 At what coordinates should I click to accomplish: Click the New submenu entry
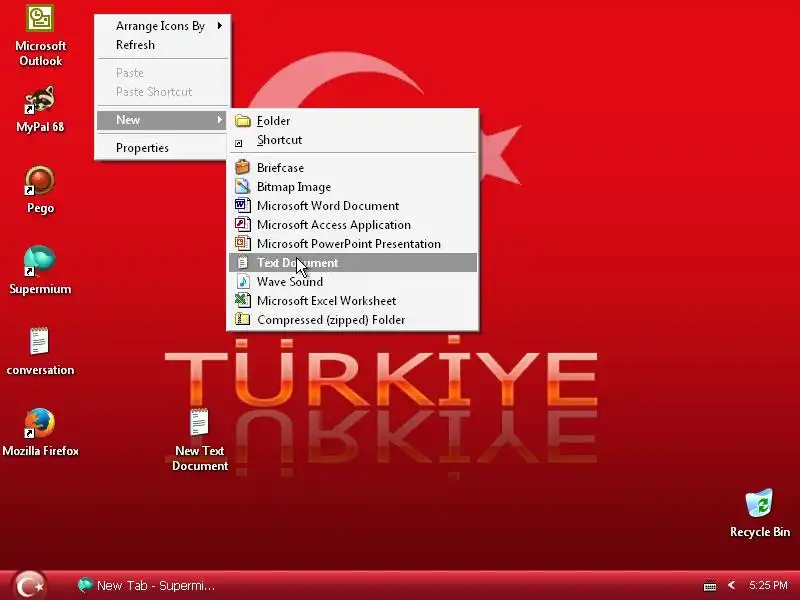tap(163, 120)
